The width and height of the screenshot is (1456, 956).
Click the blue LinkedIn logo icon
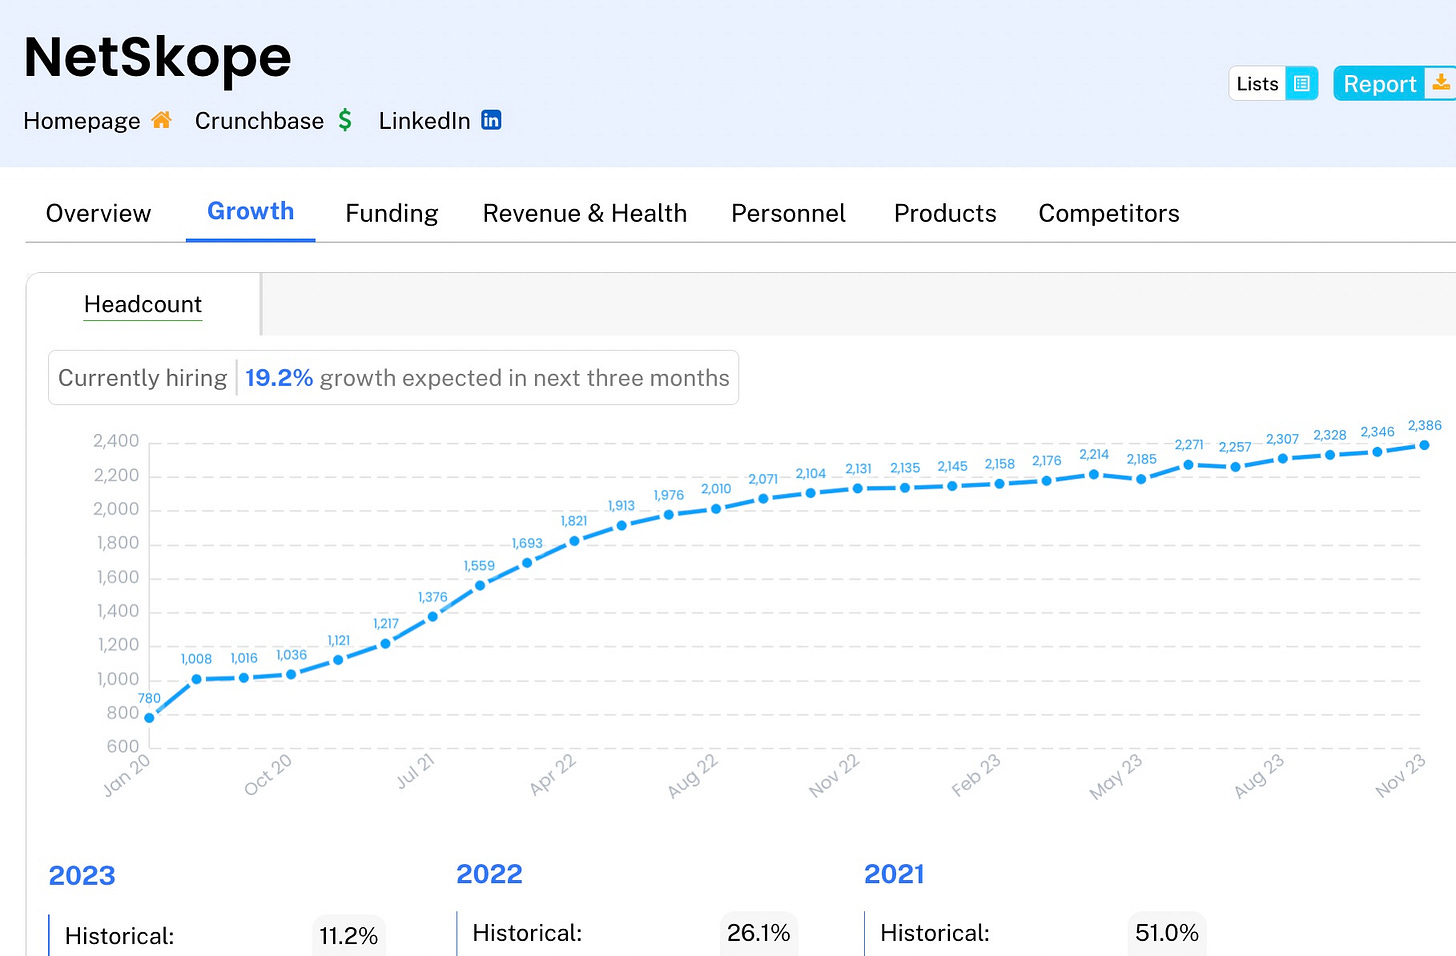491,120
